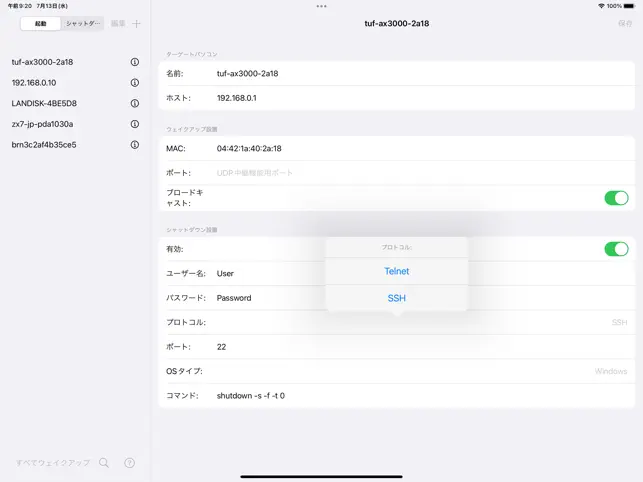Add a new device with plus icon
Screen dimensions: 643x482
pos(136,24)
